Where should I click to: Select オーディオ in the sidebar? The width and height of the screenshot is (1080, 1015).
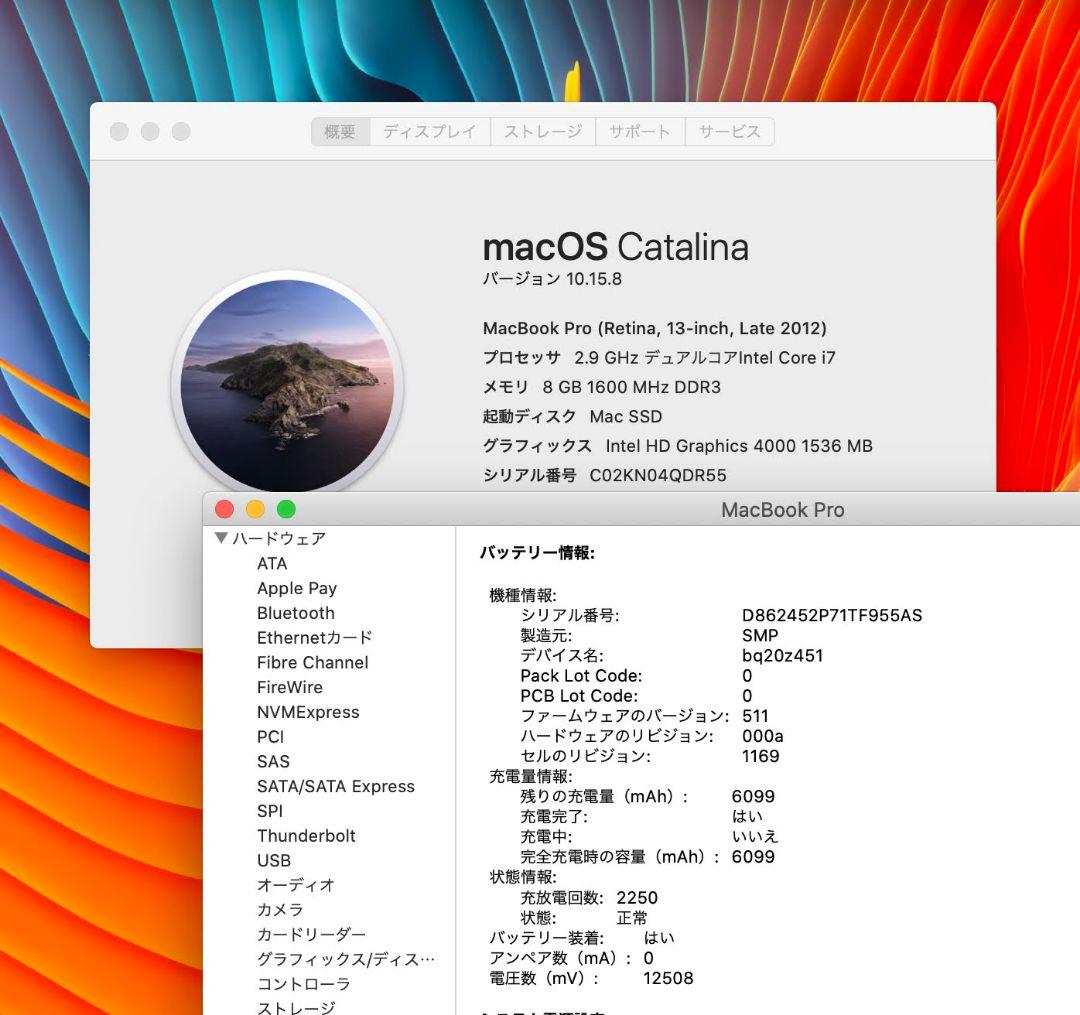point(295,885)
